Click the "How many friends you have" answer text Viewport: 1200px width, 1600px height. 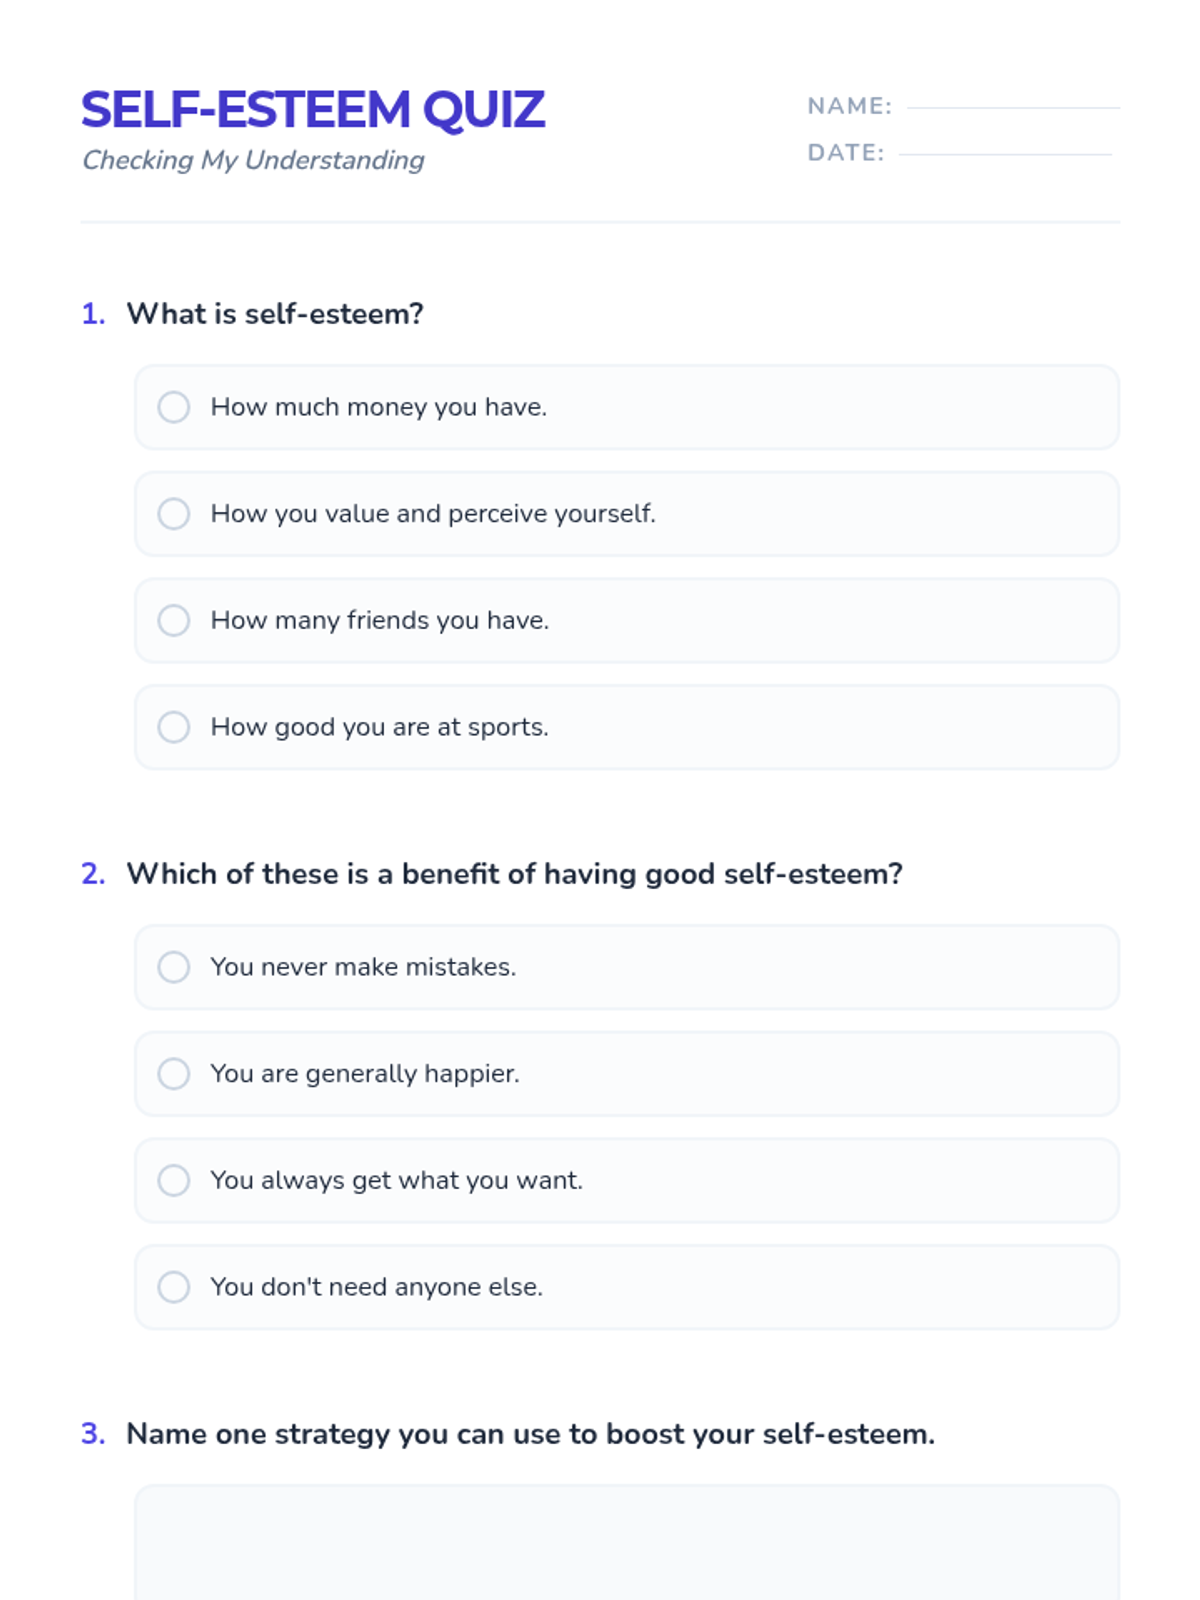click(380, 620)
